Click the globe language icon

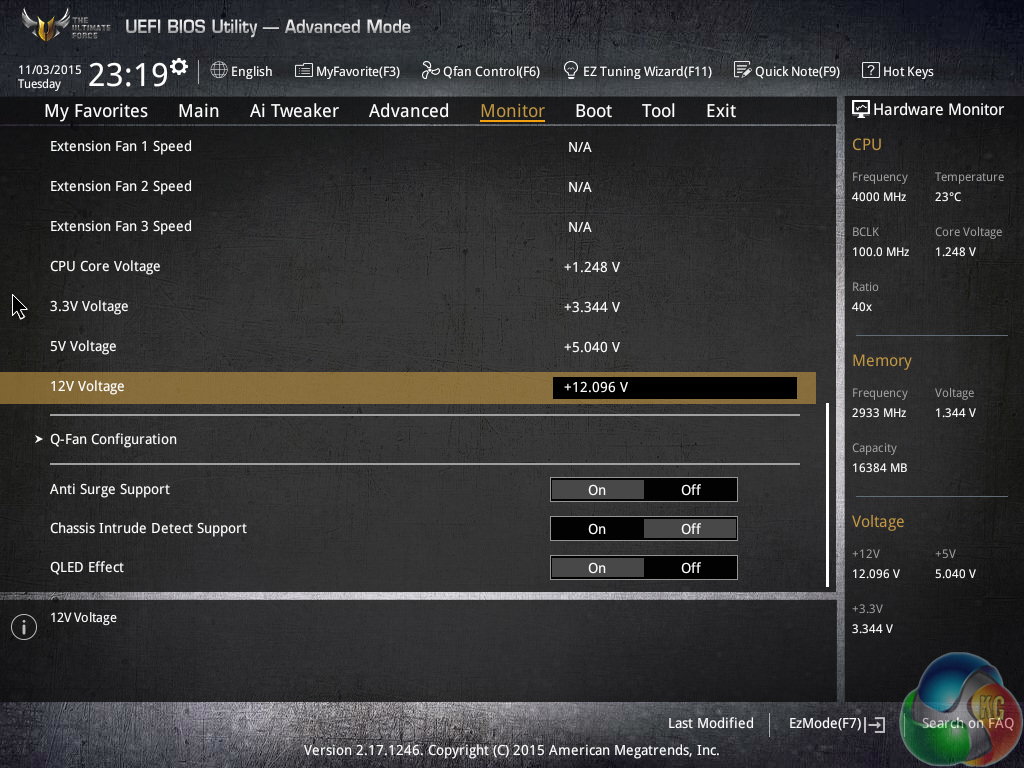219,71
